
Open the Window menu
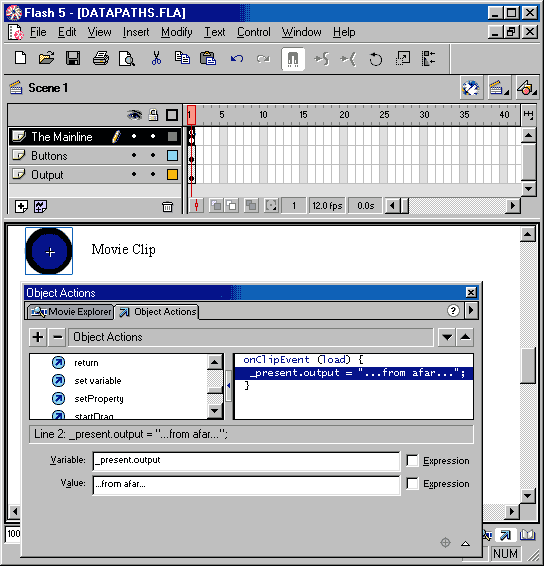coord(301,32)
